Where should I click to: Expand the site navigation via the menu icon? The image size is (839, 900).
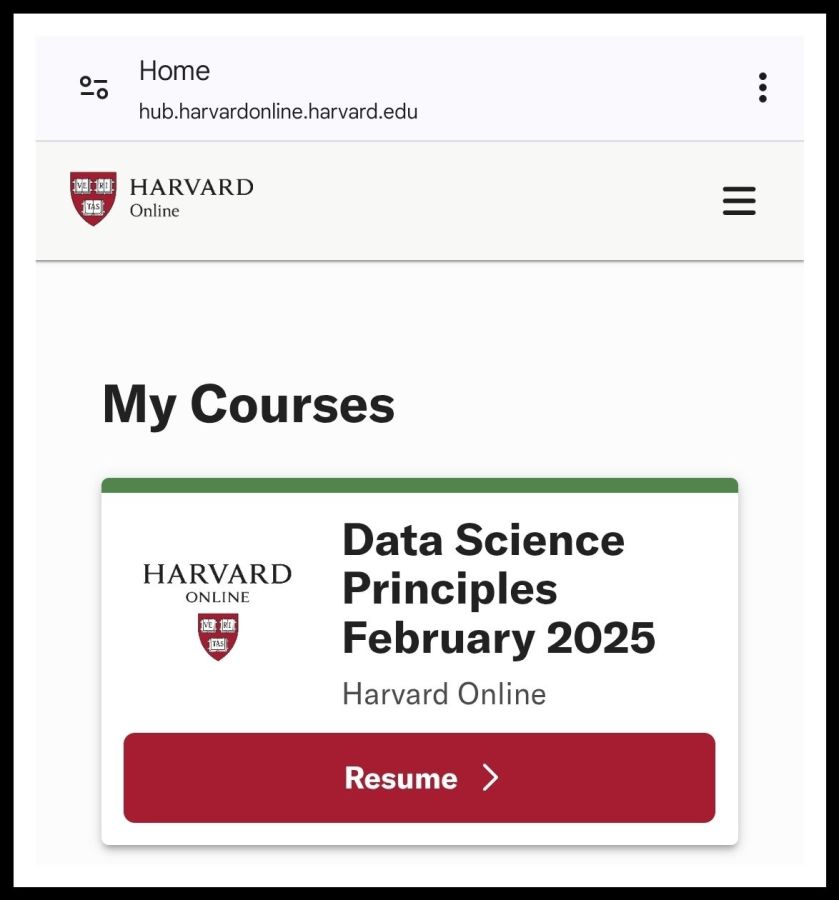point(739,201)
